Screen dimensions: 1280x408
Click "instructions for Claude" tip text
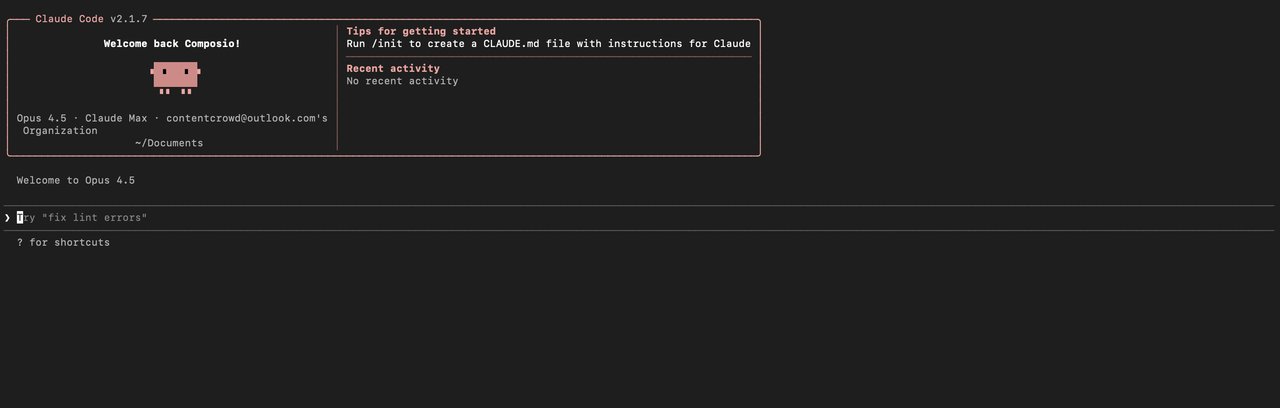(x=679, y=44)
